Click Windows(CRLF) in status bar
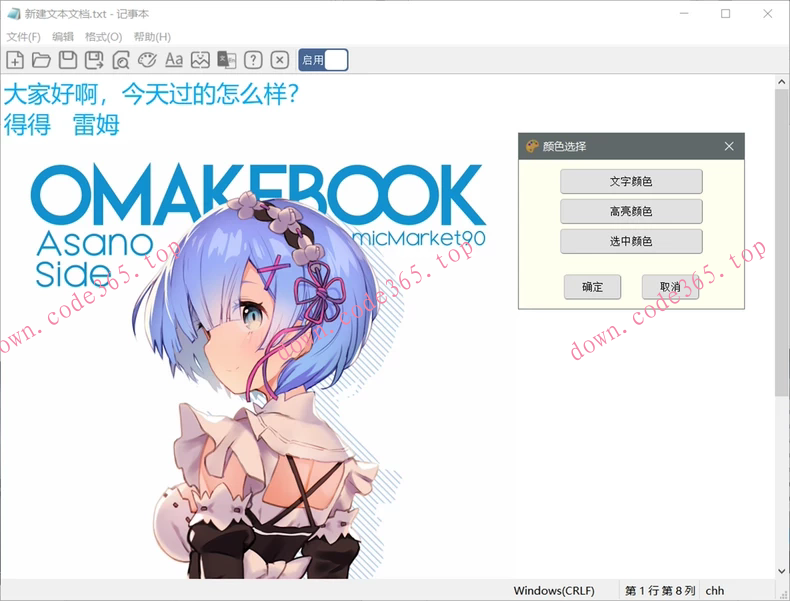Image resolution: width=790 pixels, height=601 pixels. pos(554,590)
